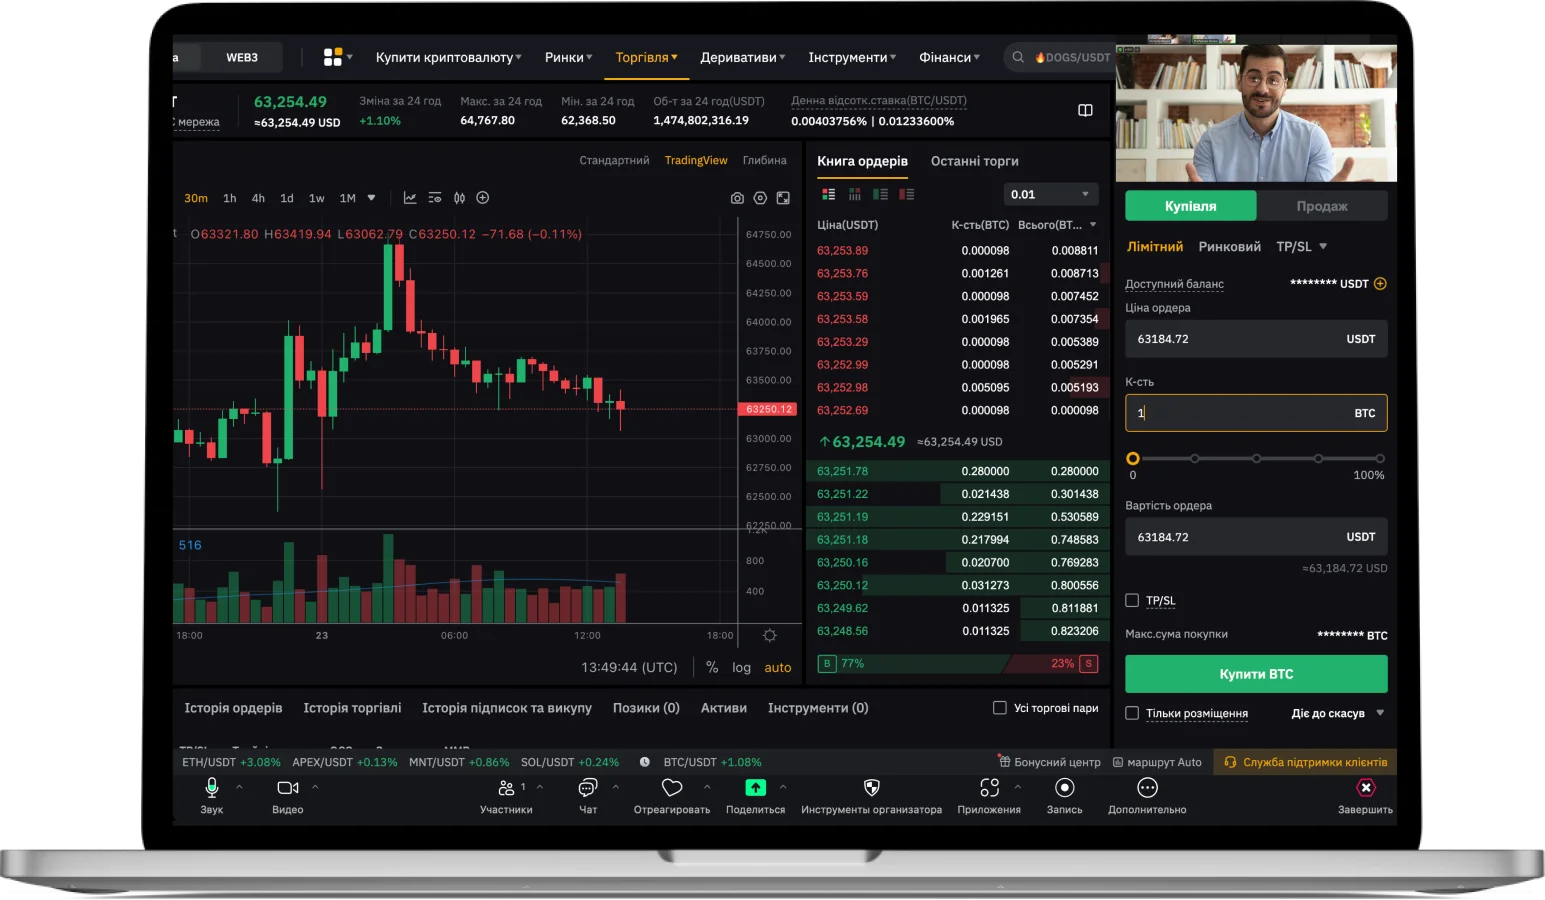Image resolution: width=1545 pixels, height=900 pixels.
Task: Click the Купити BTC button
Action: pyautogui.click(x=1256, y=674)
